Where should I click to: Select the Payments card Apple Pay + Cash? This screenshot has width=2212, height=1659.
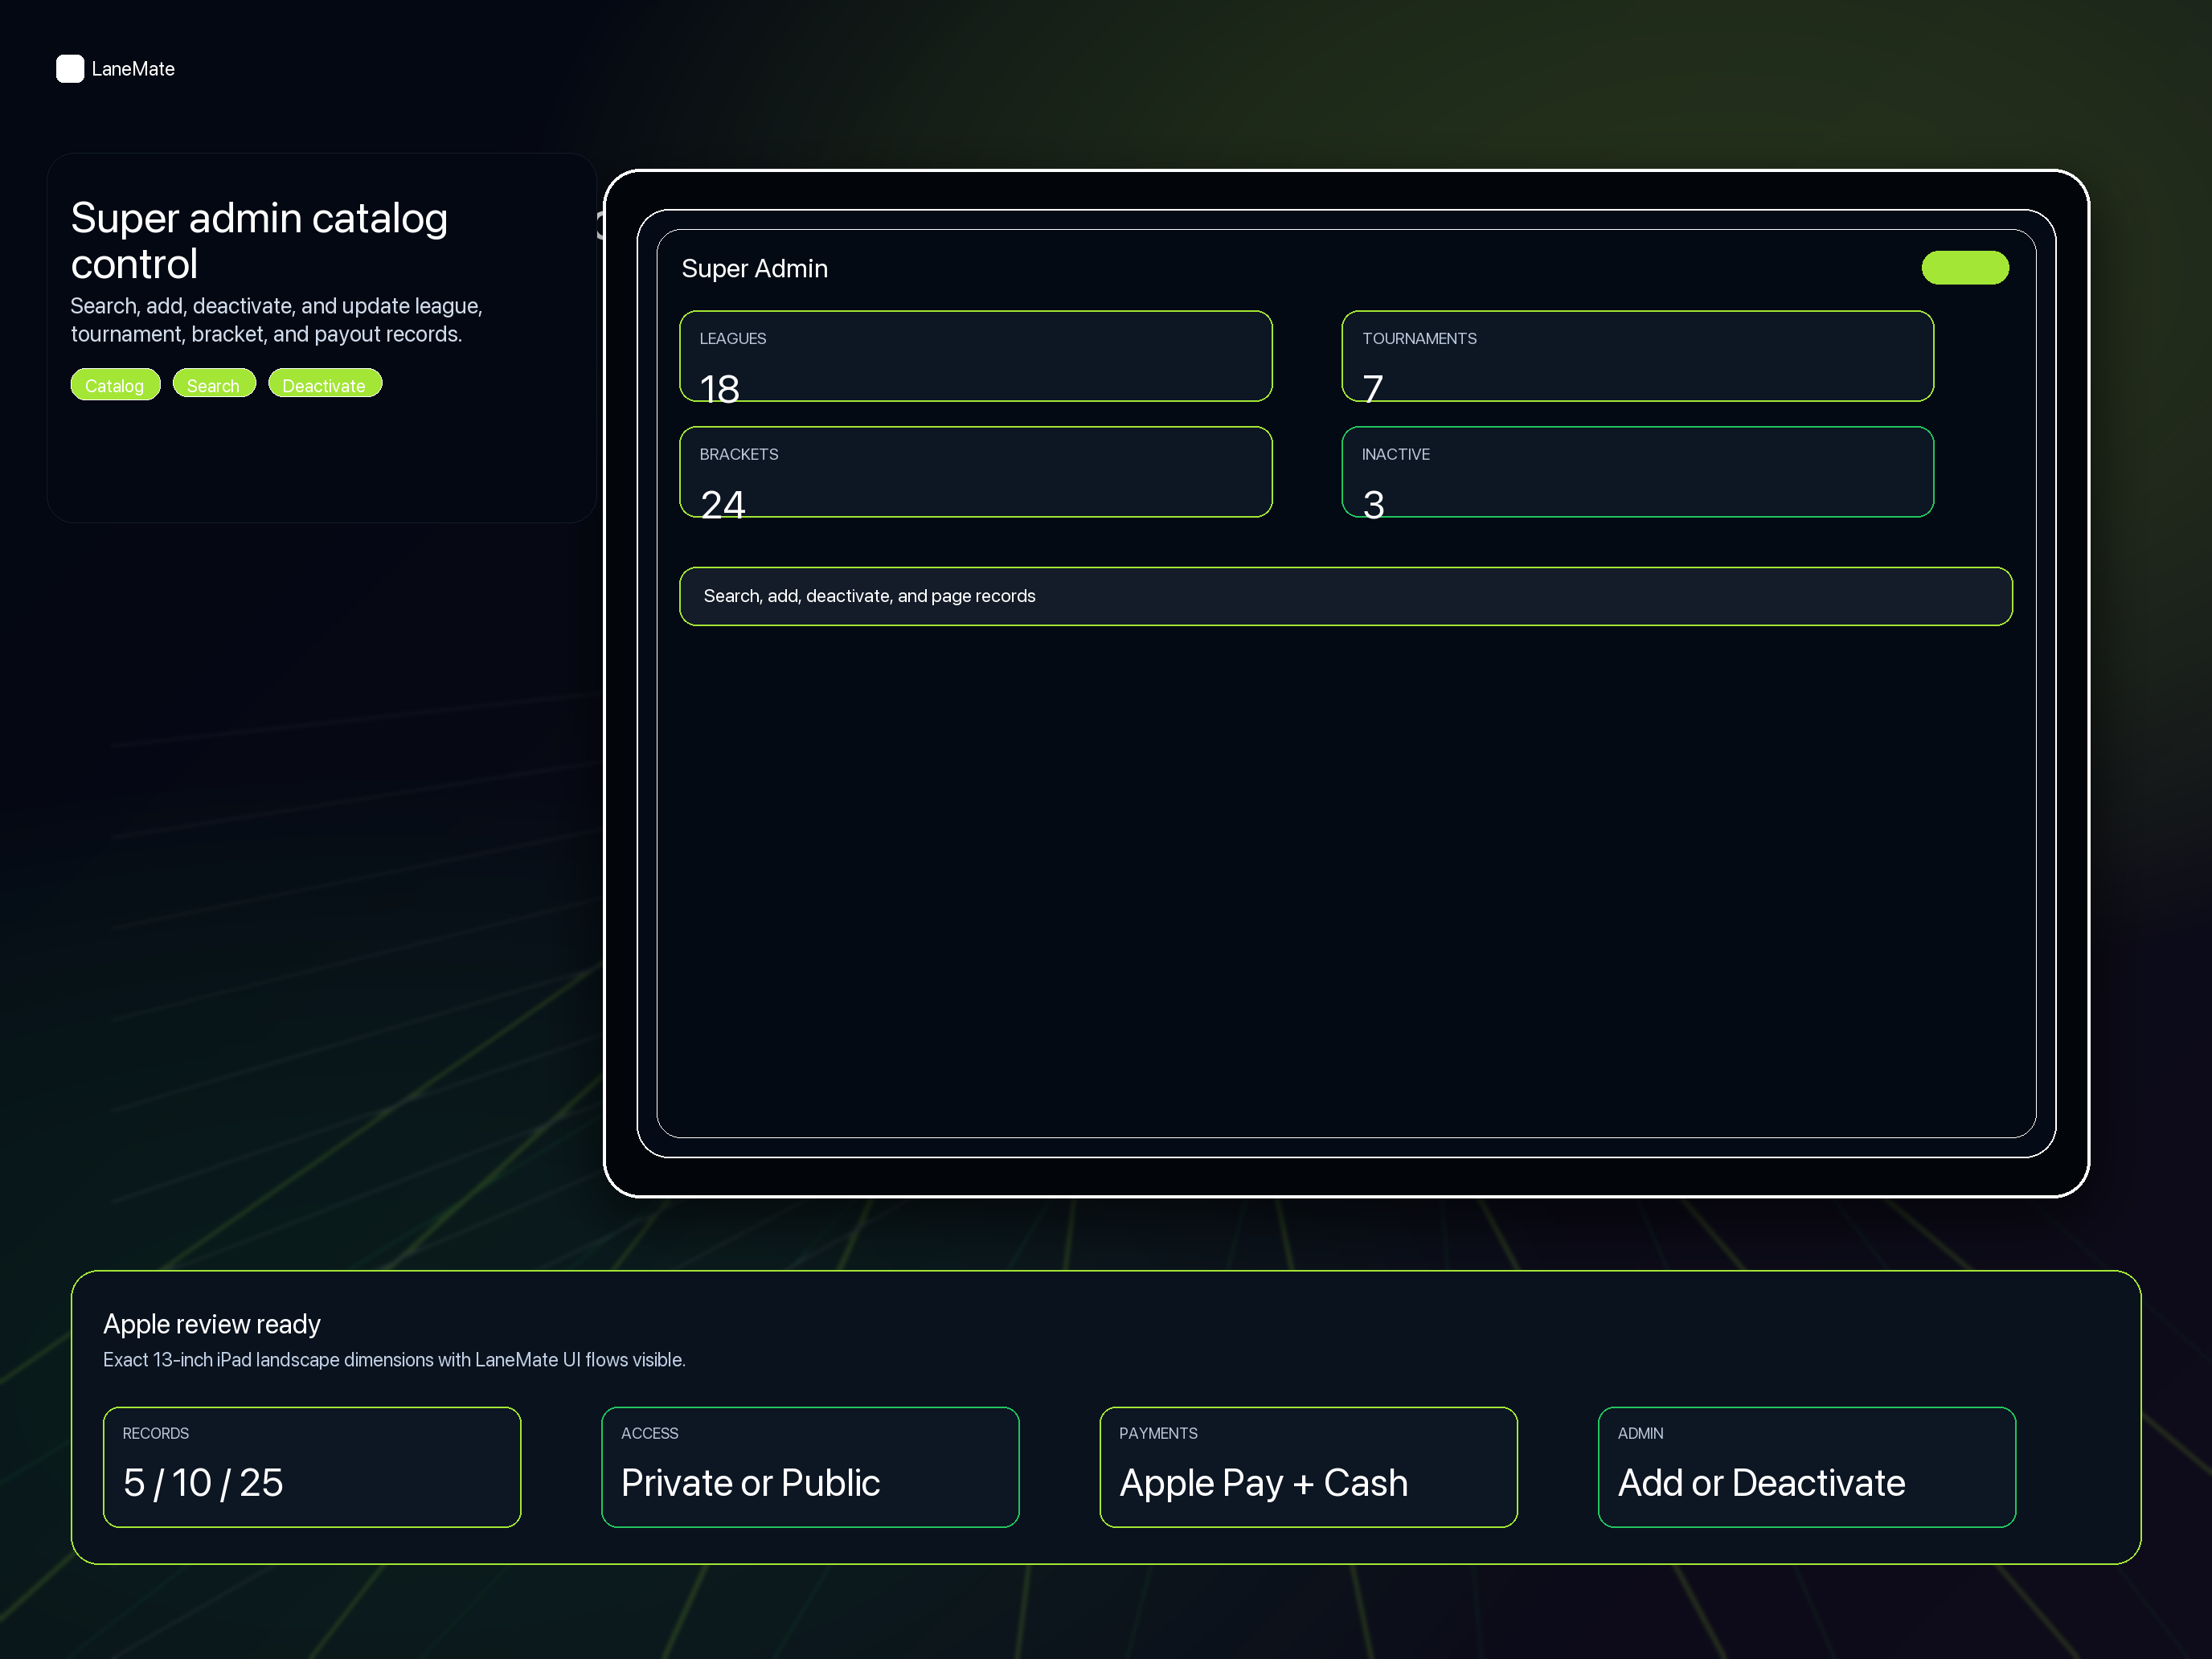(x=1308, y=1466)
